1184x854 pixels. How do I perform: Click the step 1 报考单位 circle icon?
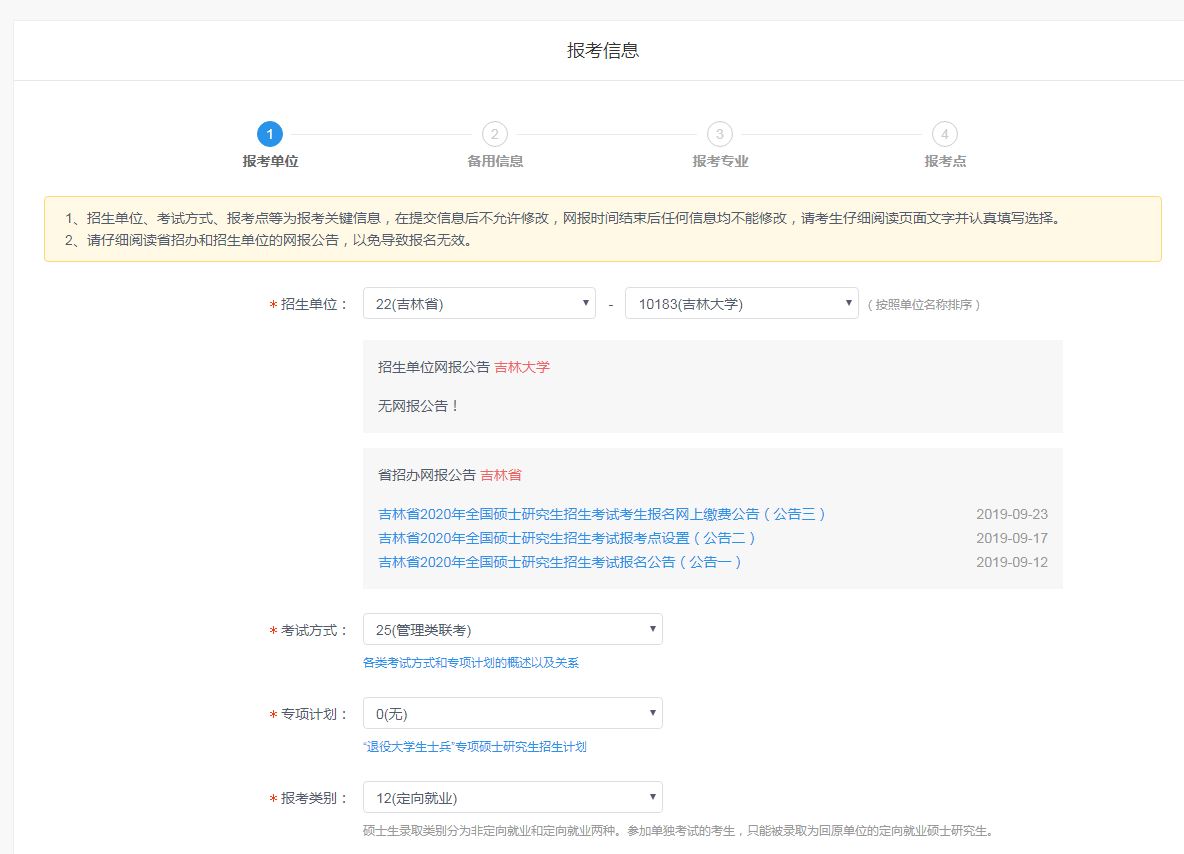[268, 134]
